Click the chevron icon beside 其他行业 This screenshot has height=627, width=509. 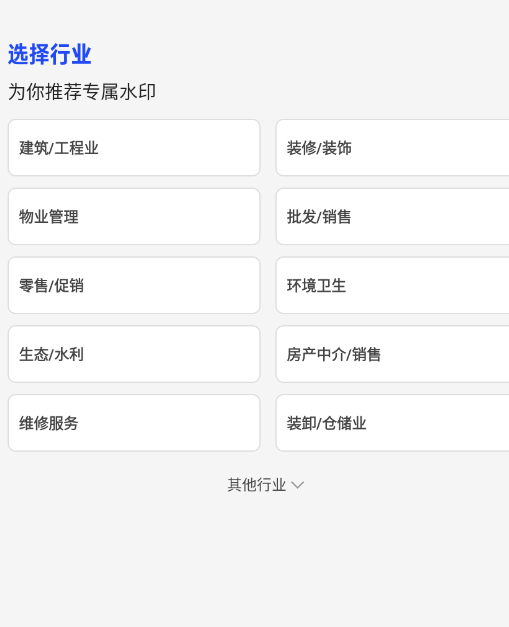pos(297,485)
